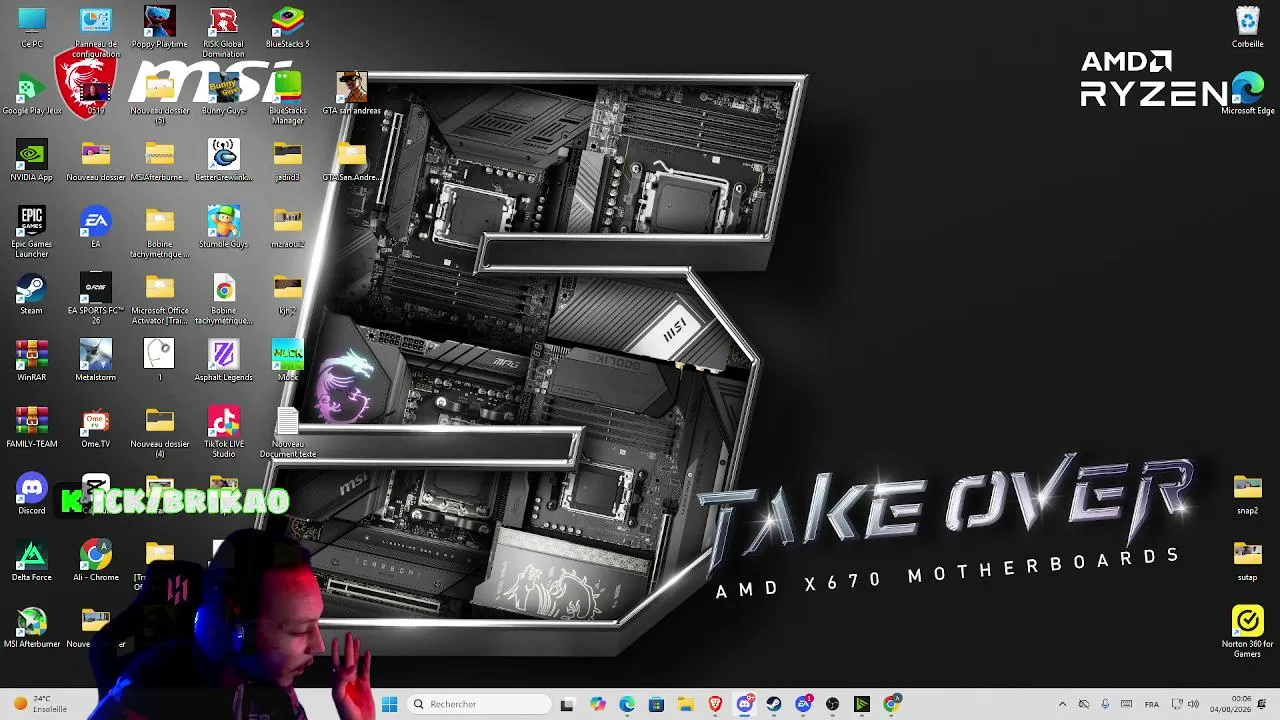Screen dimensions: 1280x720
Task: Launch the Delta Force shortcut
Action: click(x=32, y=561)
